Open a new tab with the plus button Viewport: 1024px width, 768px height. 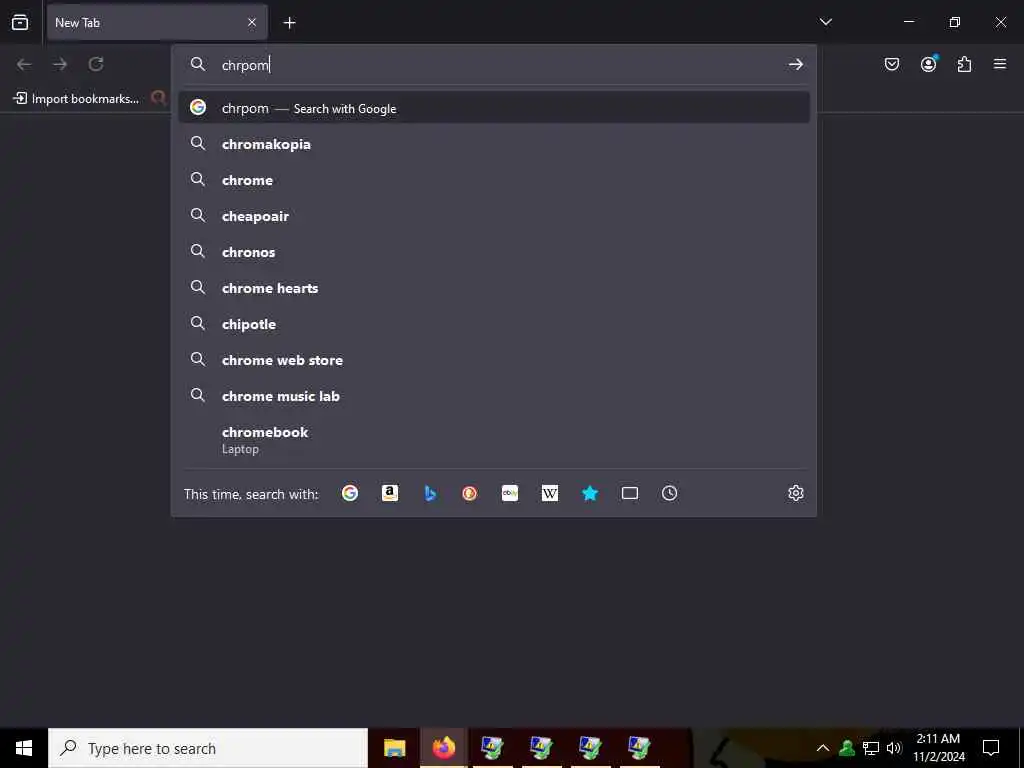pos(289,23)
